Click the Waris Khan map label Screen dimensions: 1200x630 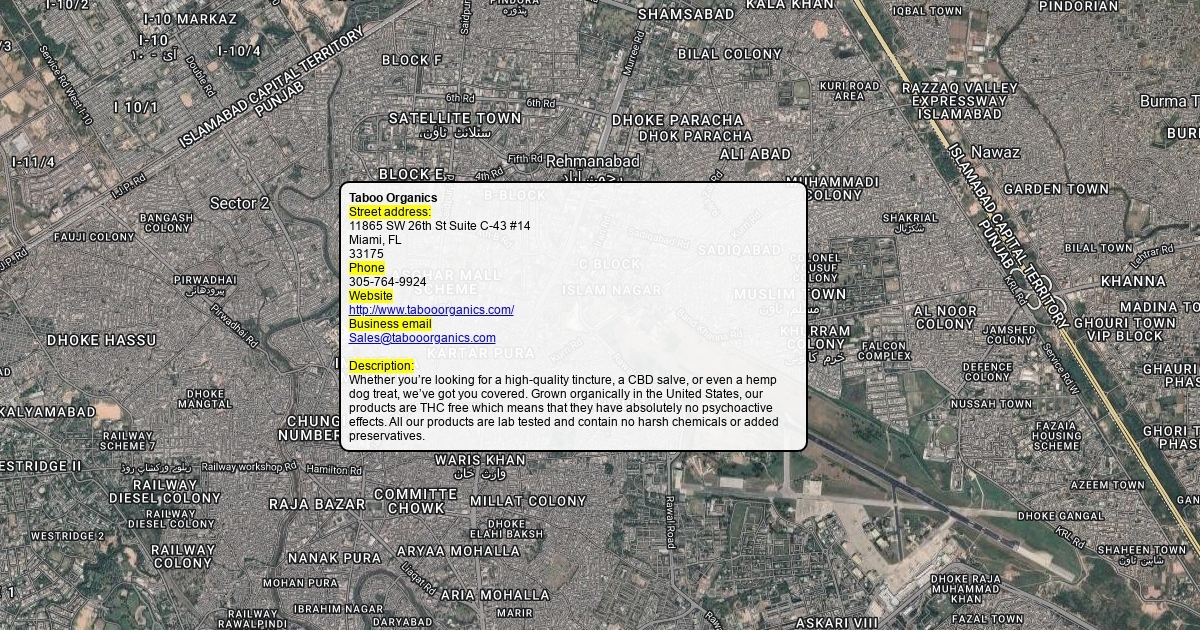(480, 460)
